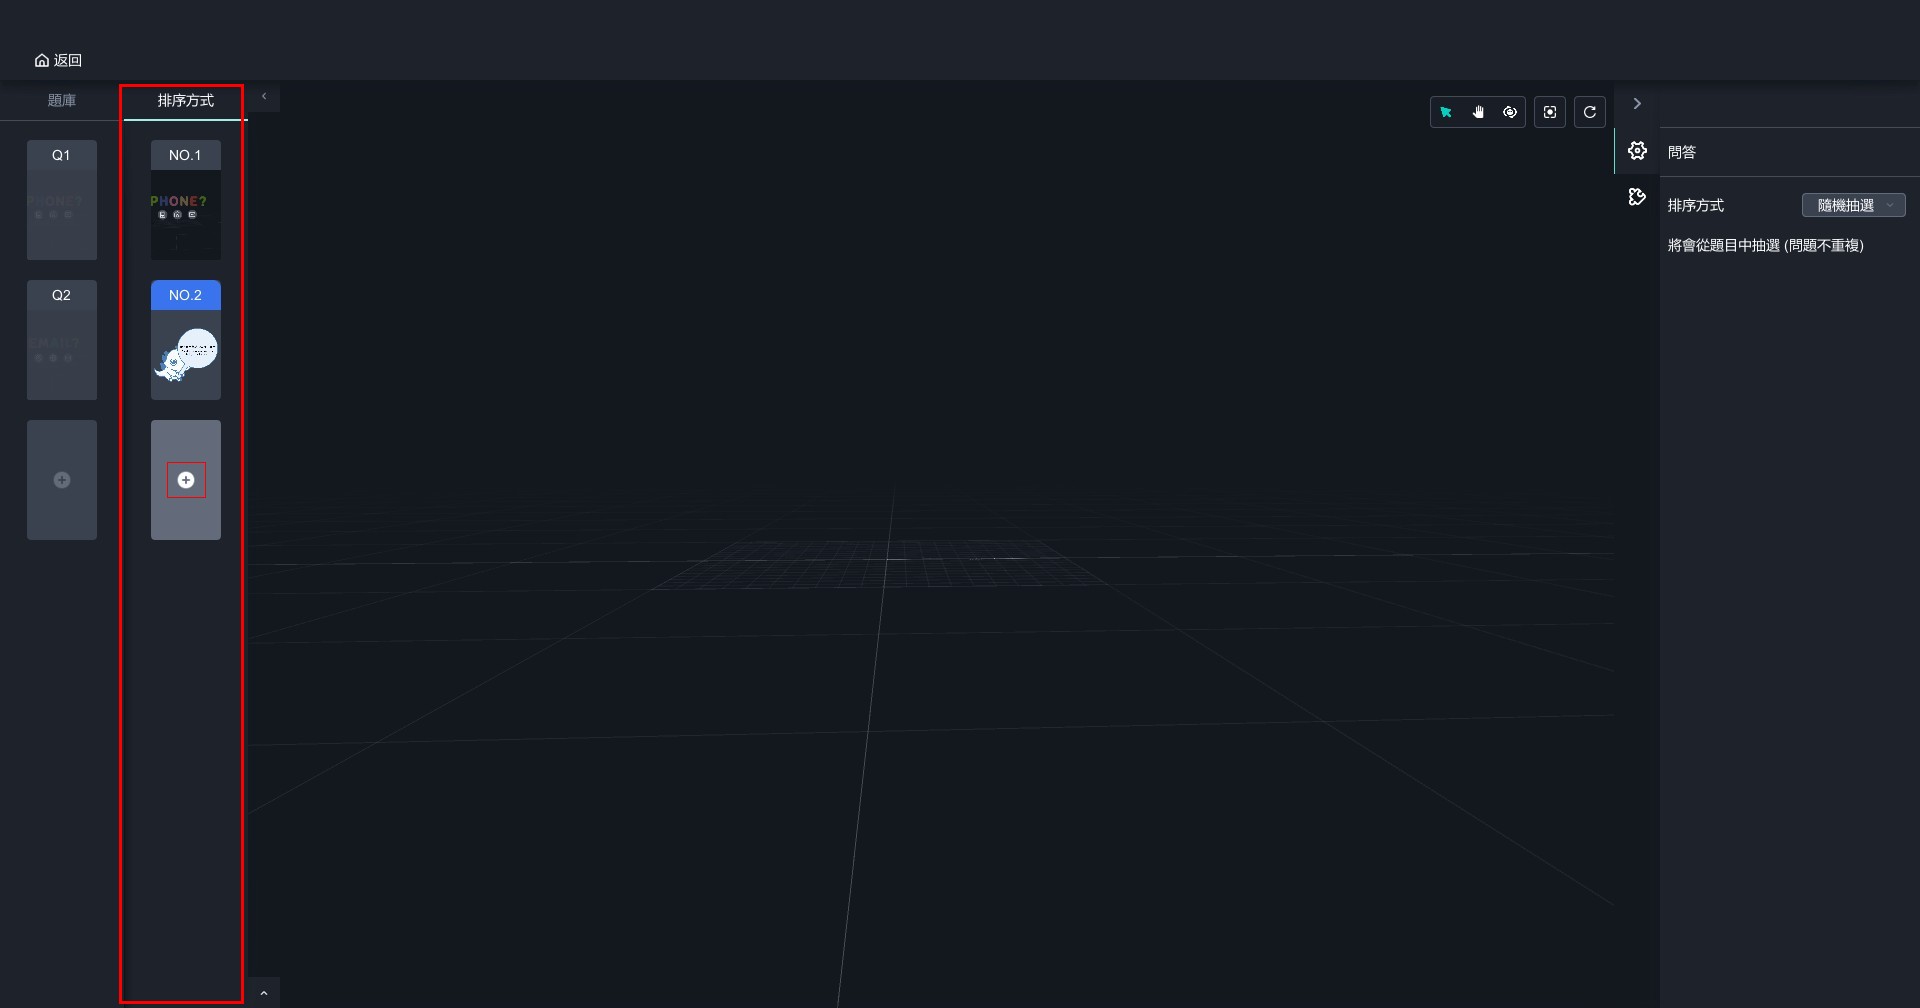Select the 排序方式 tab

186,100
